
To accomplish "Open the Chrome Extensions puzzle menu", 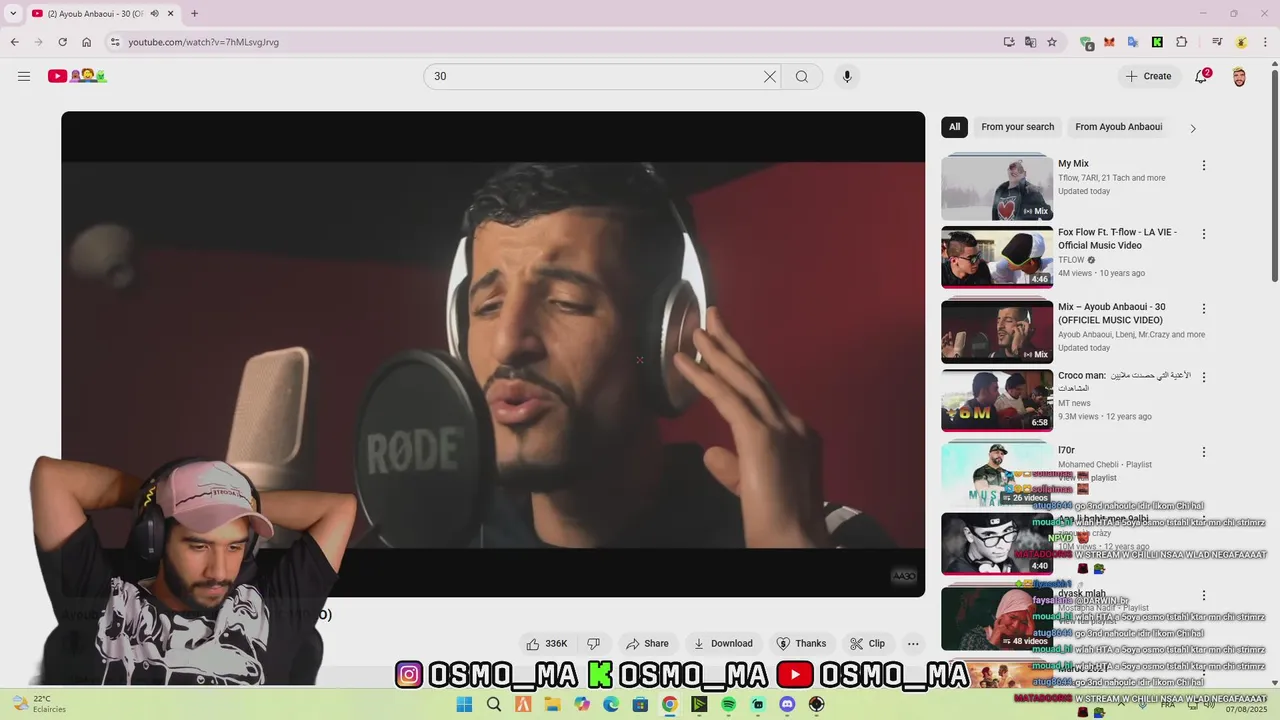I will click(x=1181, y=42).
